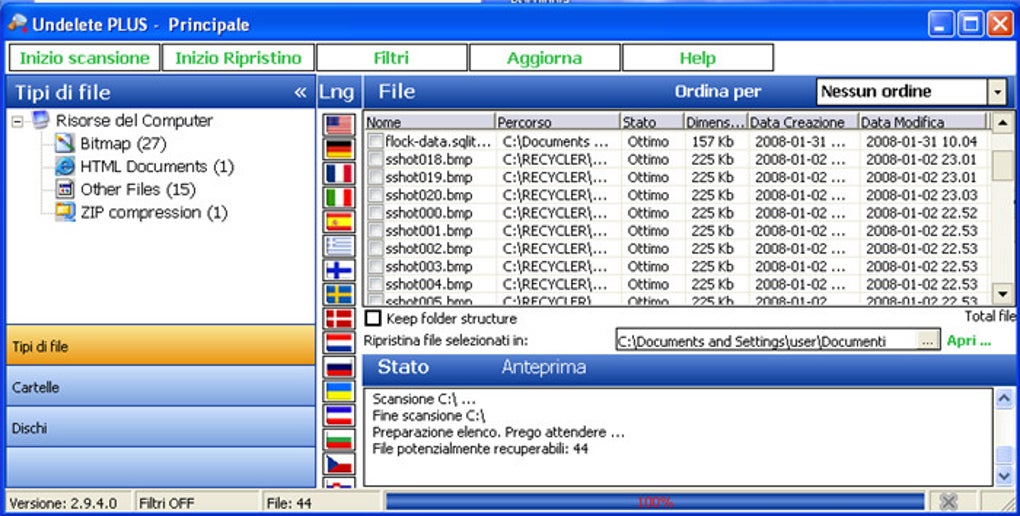The image size is (1020, 516).
Task: Pick the Spanish flag language
Action: point(339,222)
